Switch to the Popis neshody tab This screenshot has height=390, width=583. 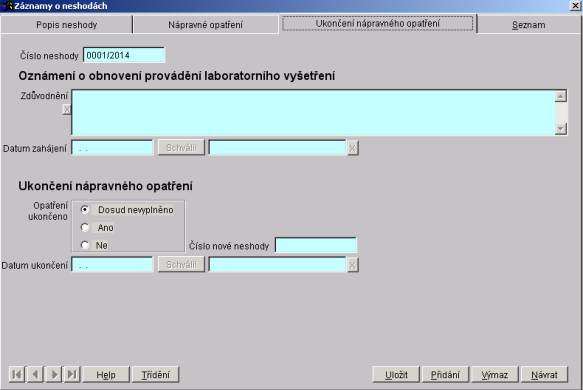coord(67,25)
